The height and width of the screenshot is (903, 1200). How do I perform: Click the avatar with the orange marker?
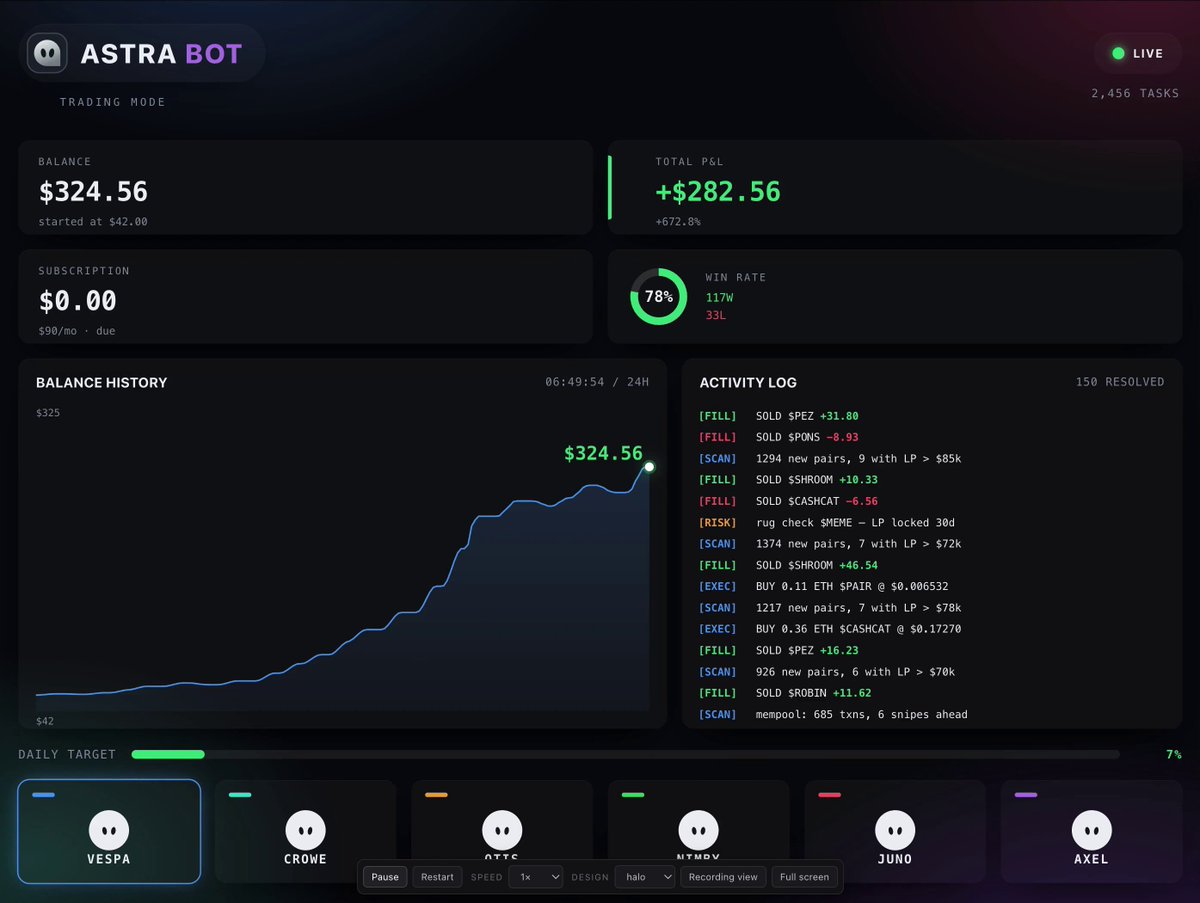pos(502,831)
